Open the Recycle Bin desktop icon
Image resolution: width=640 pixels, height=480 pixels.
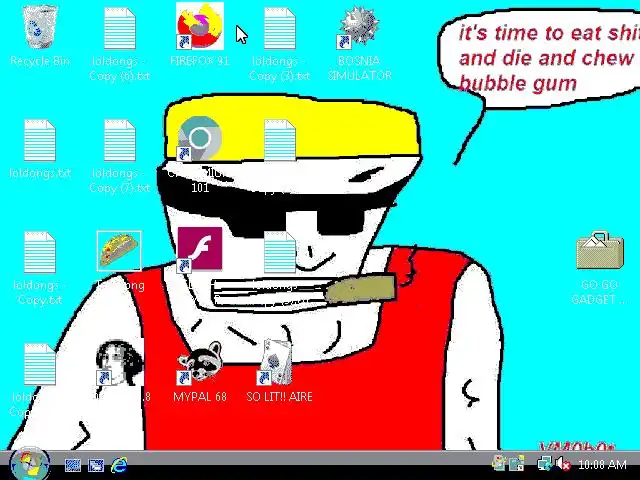tap(40, 27)
